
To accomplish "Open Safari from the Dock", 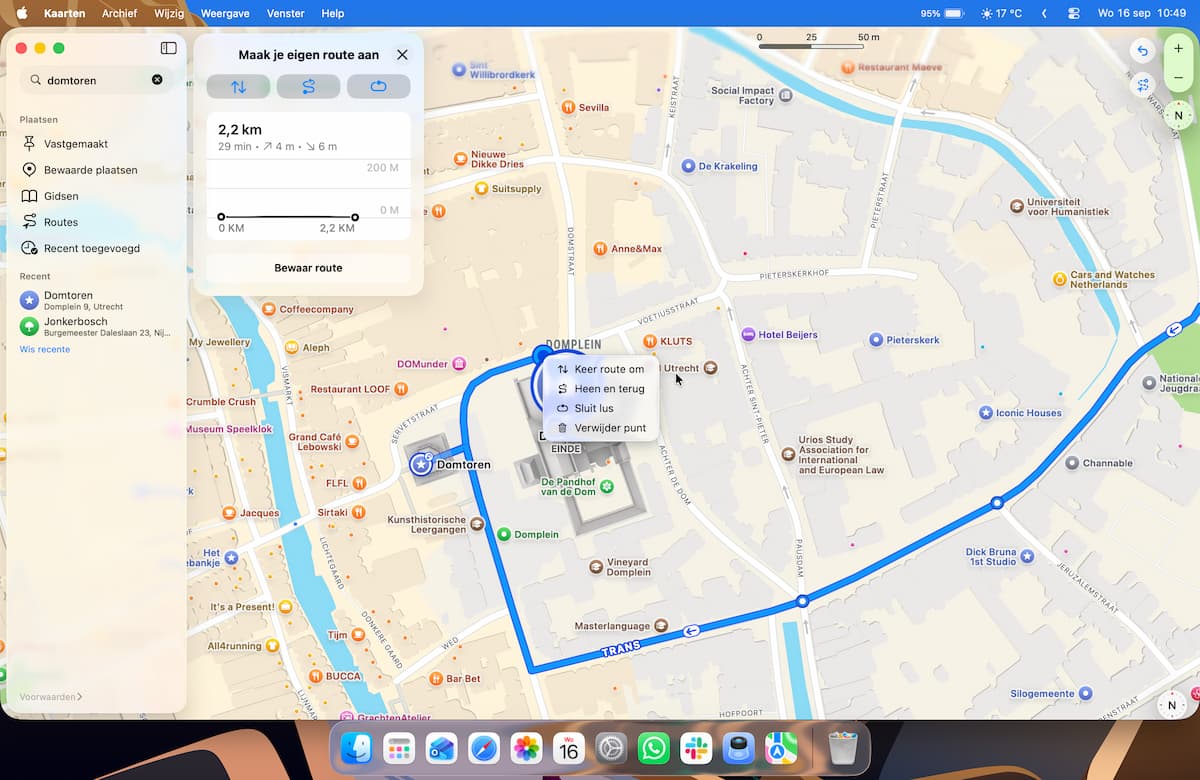I will (484, 748).
